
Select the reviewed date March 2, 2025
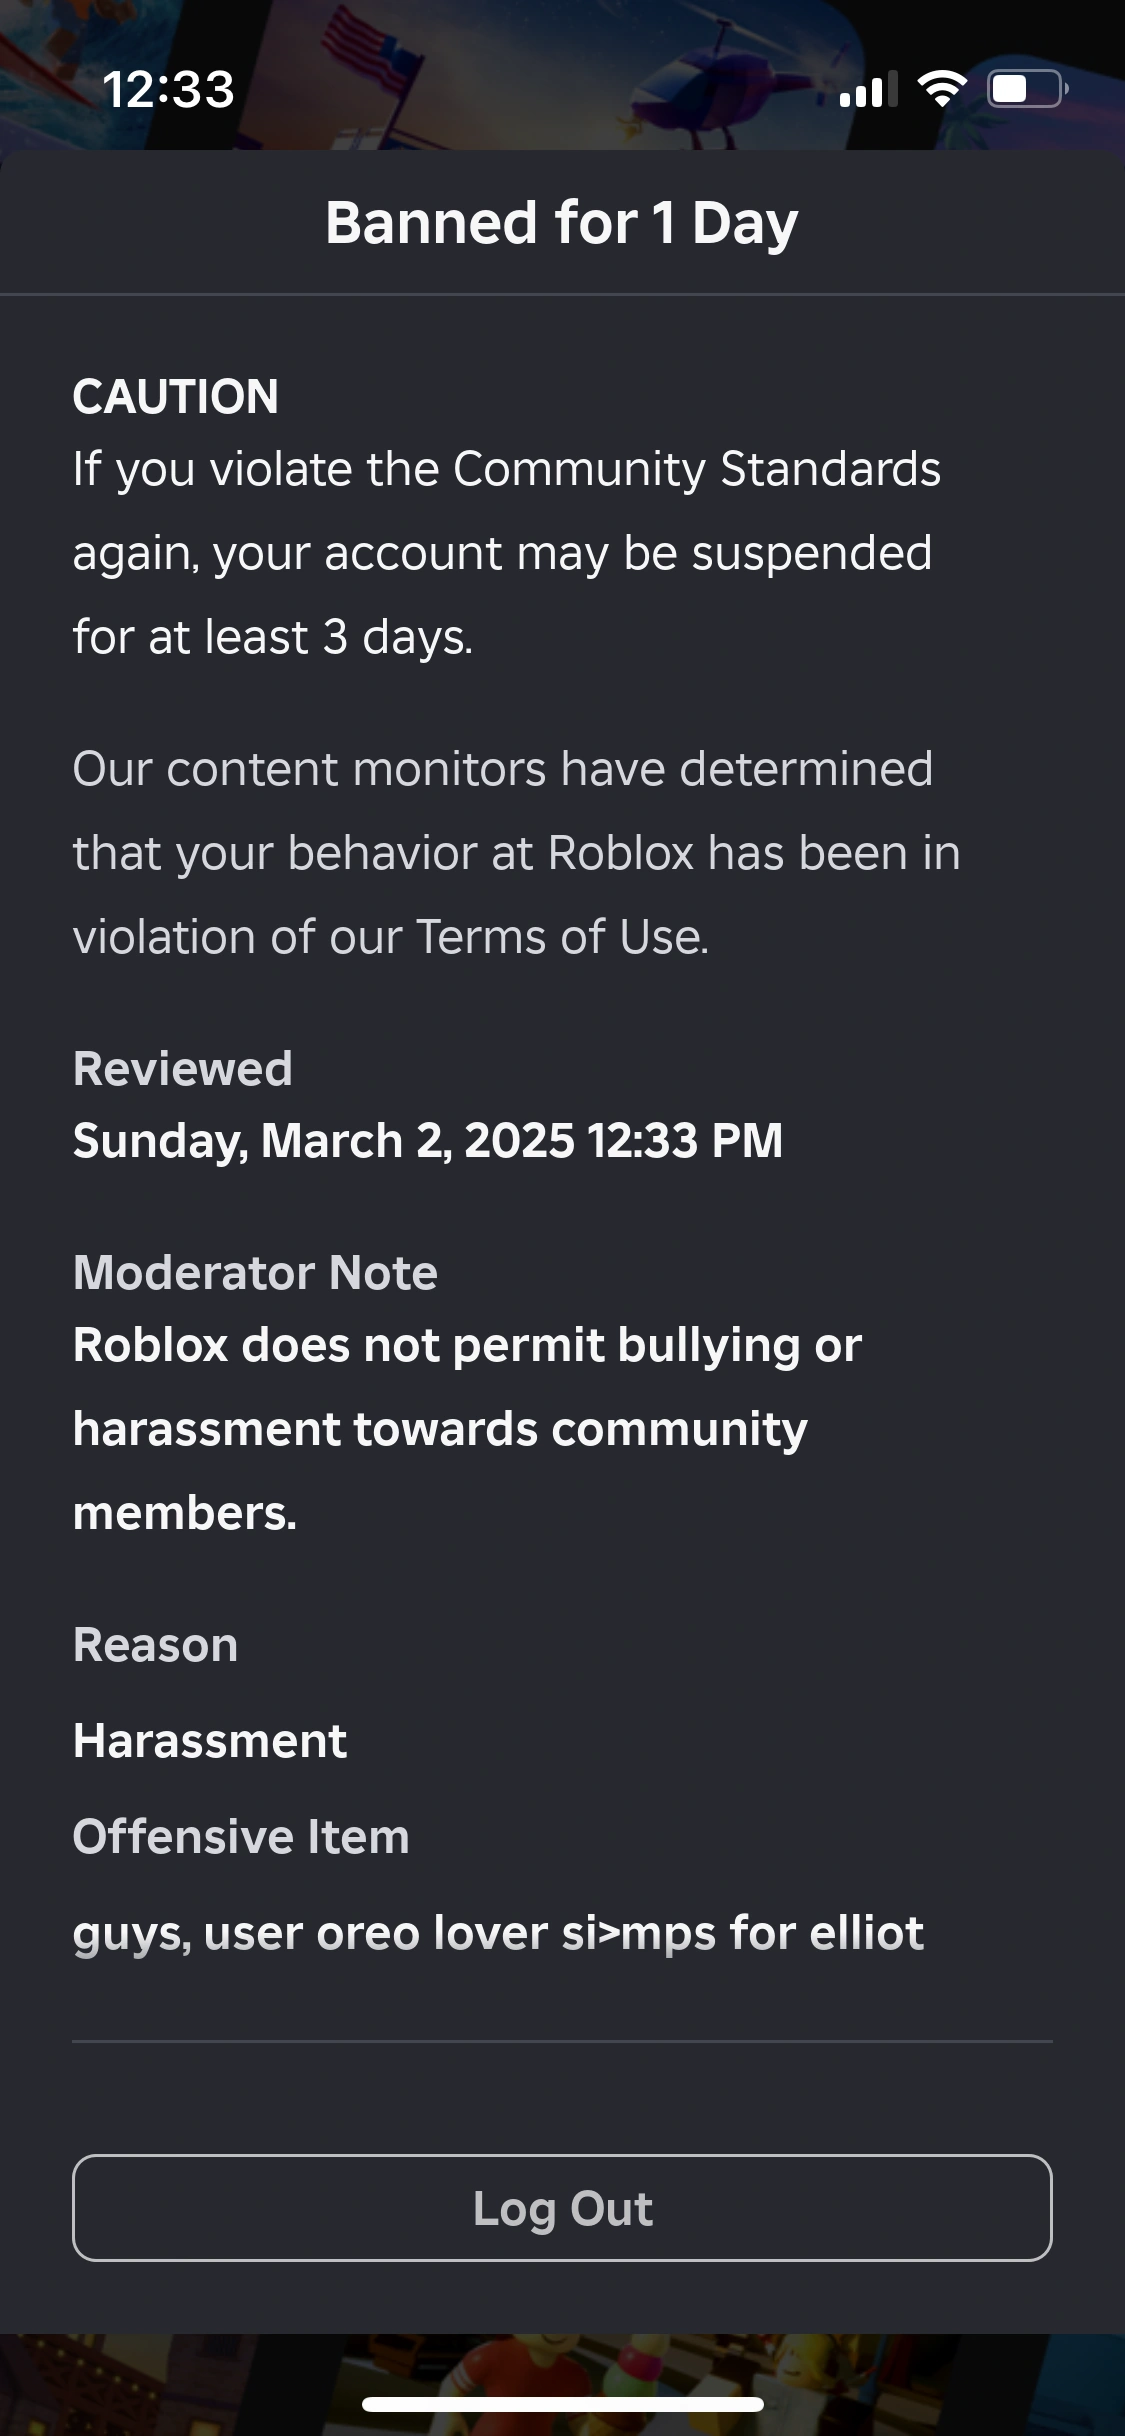[x=428, y=1141]
